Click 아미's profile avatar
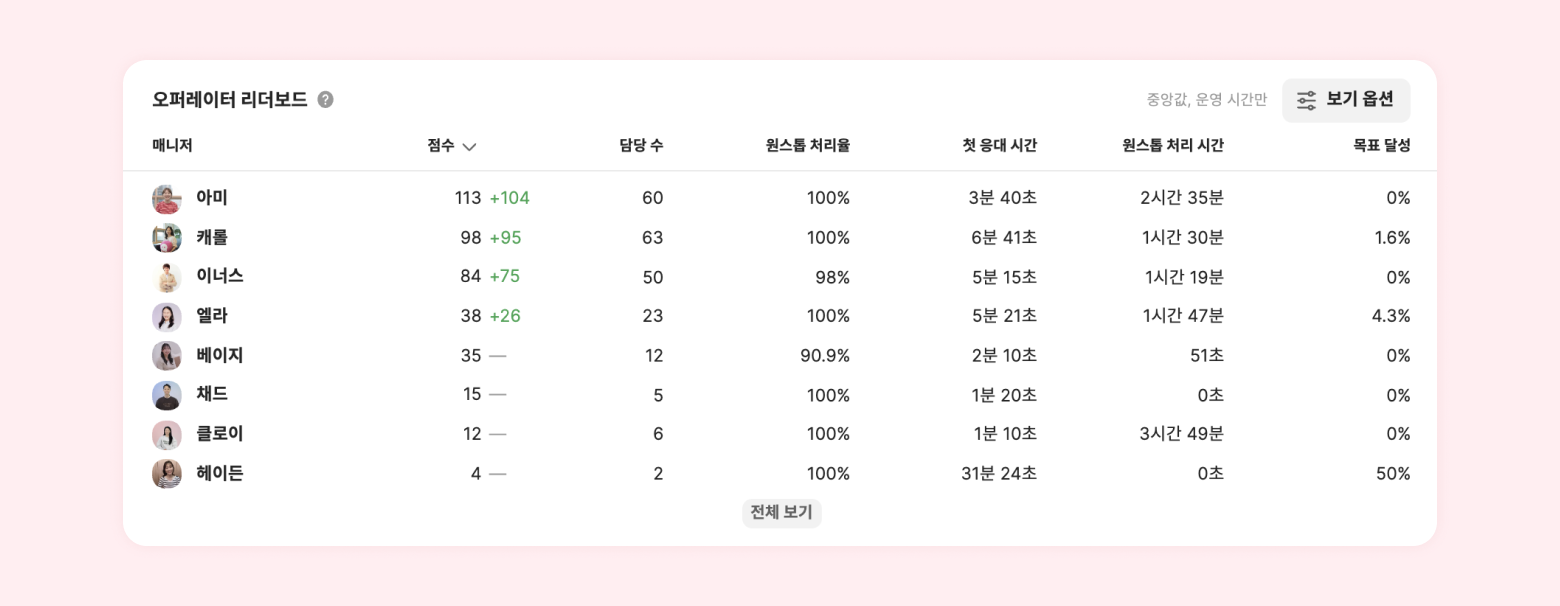The width and height of the screenshot is (1560, 606). (x=167, y=199)
